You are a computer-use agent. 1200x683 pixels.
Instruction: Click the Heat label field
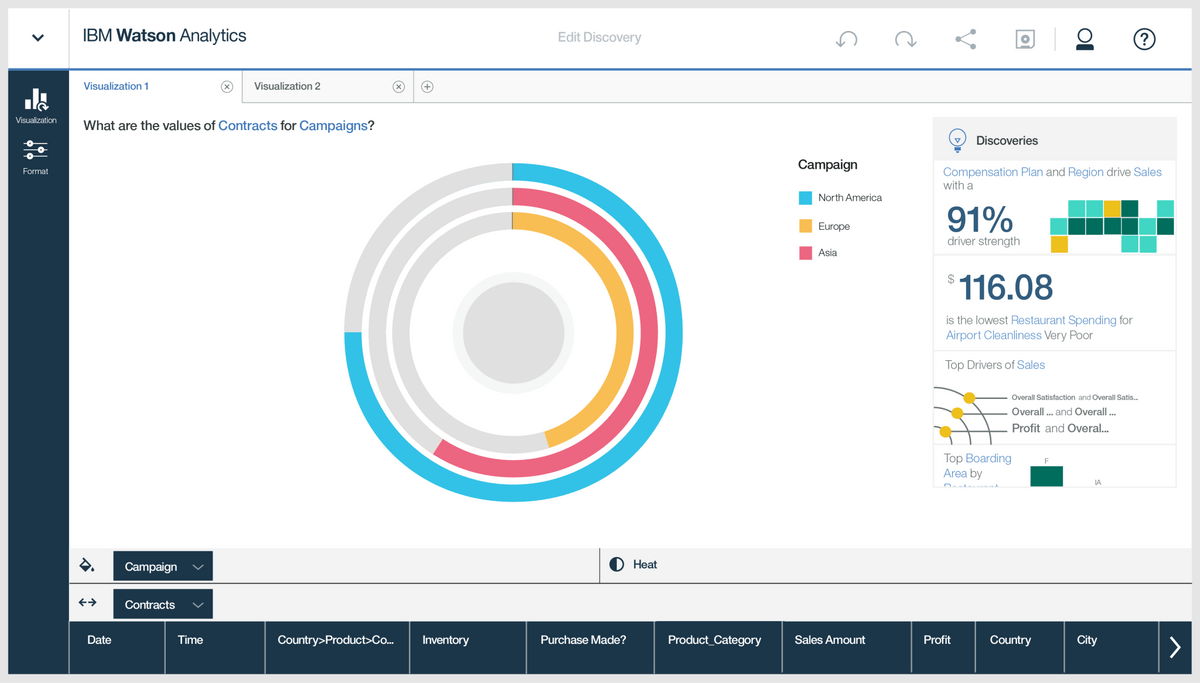pyautogui.click(x=645, y=565)
